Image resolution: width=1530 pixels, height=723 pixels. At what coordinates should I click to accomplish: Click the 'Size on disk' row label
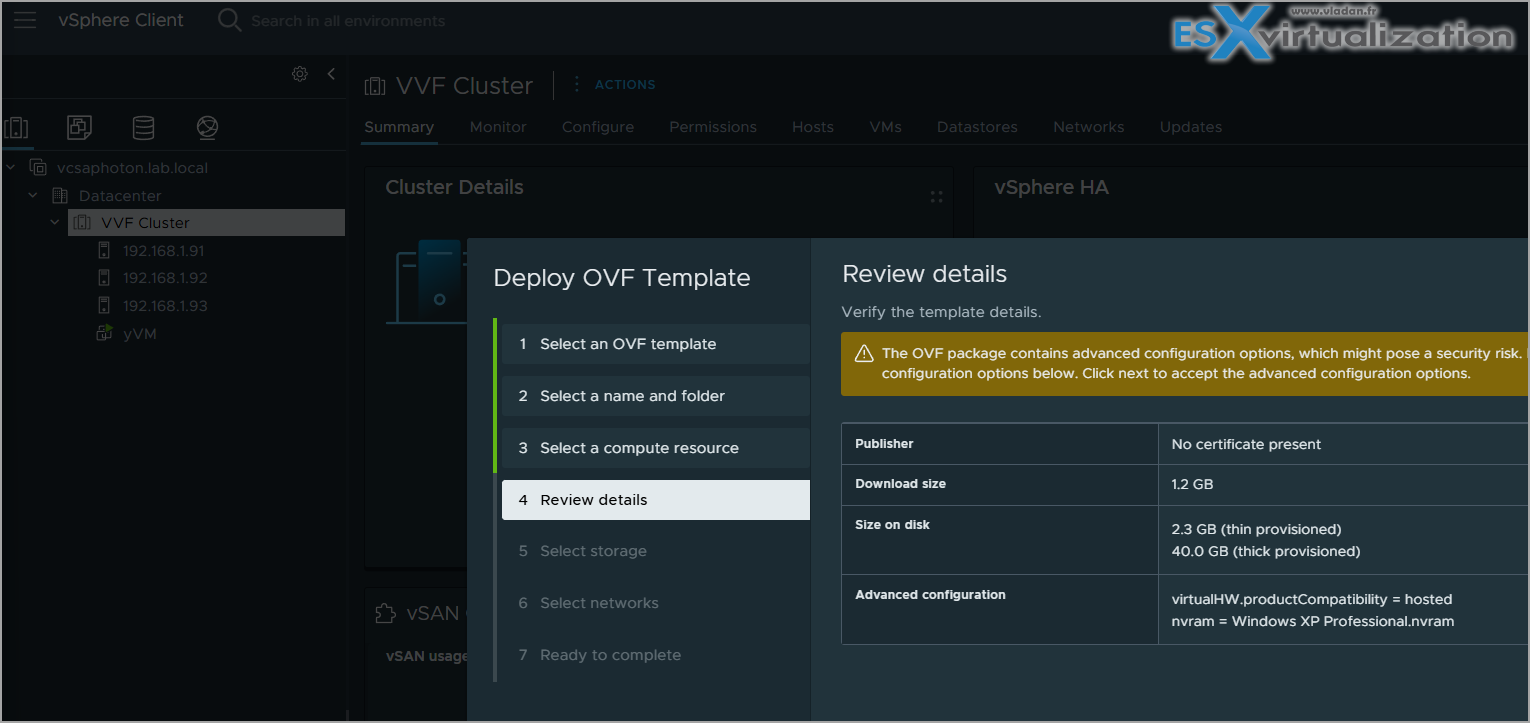point(892,525)
